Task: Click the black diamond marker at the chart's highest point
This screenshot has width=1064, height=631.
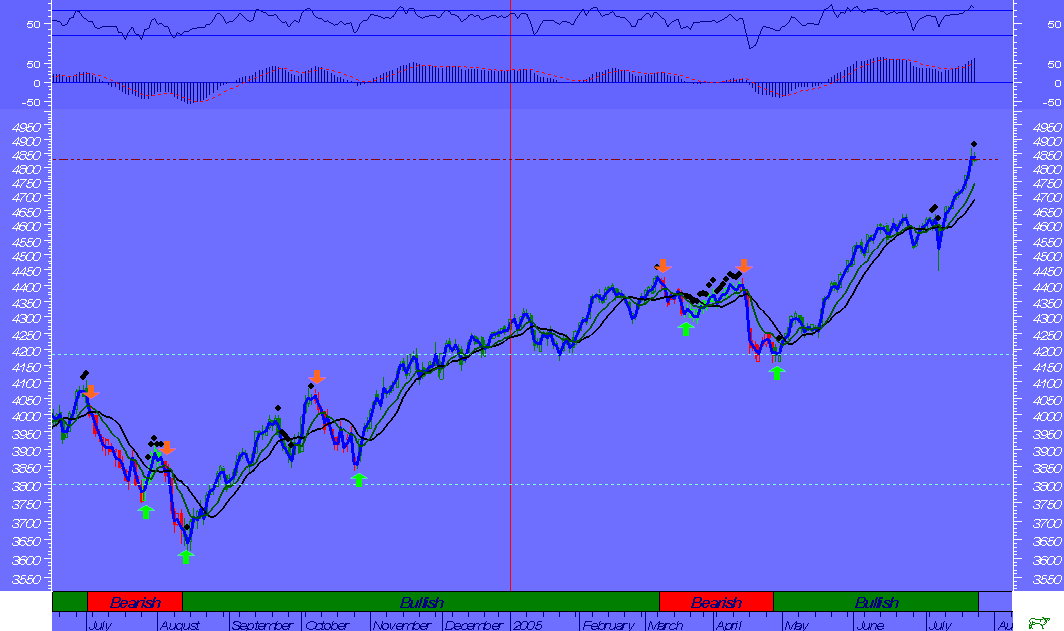Action: click(x=975, y=144)
